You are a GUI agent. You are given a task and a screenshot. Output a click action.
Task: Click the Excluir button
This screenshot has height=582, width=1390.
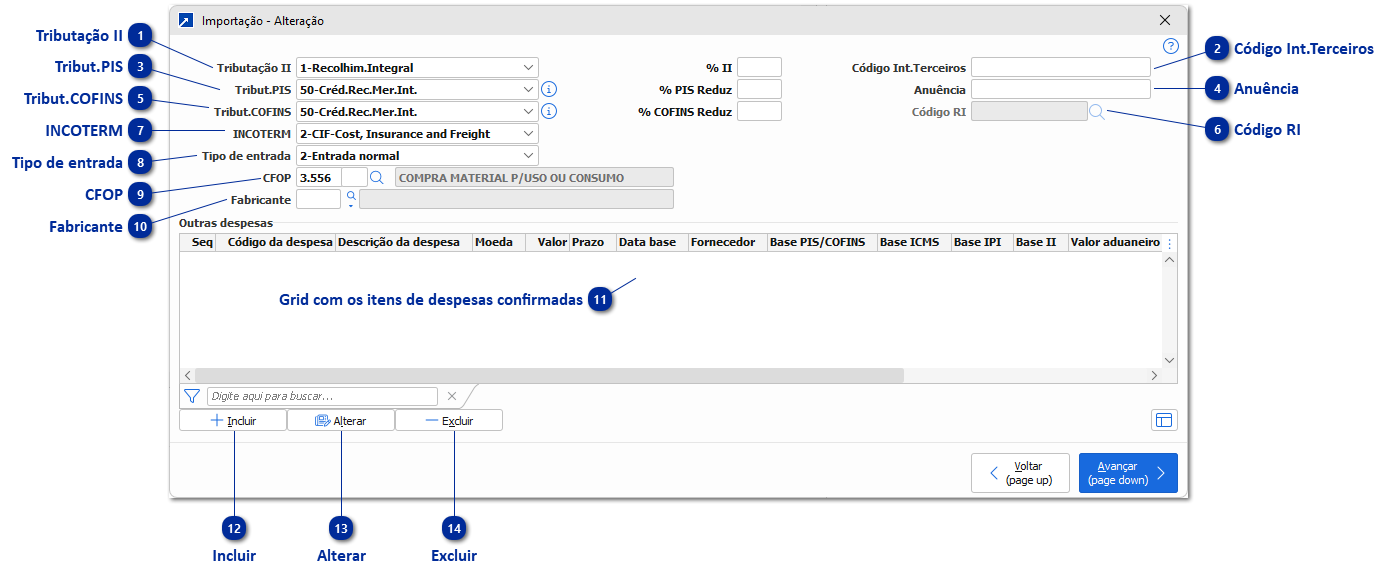tap(449, 421)
